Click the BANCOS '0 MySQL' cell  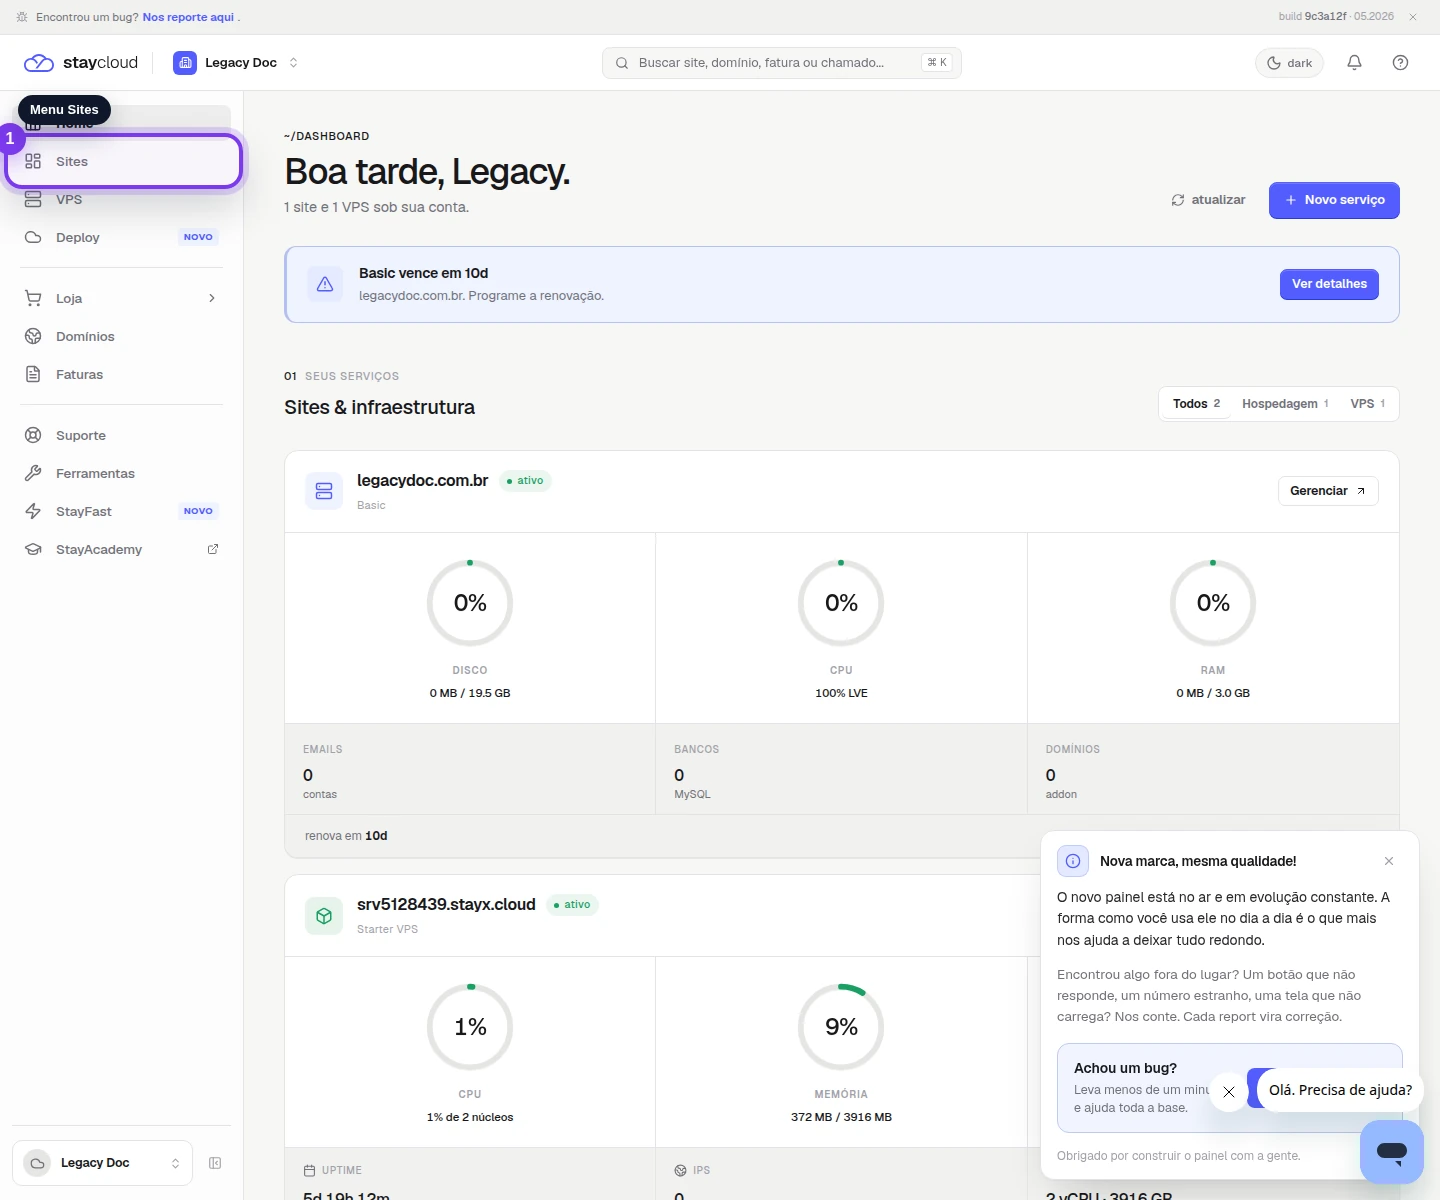[841, 769]
